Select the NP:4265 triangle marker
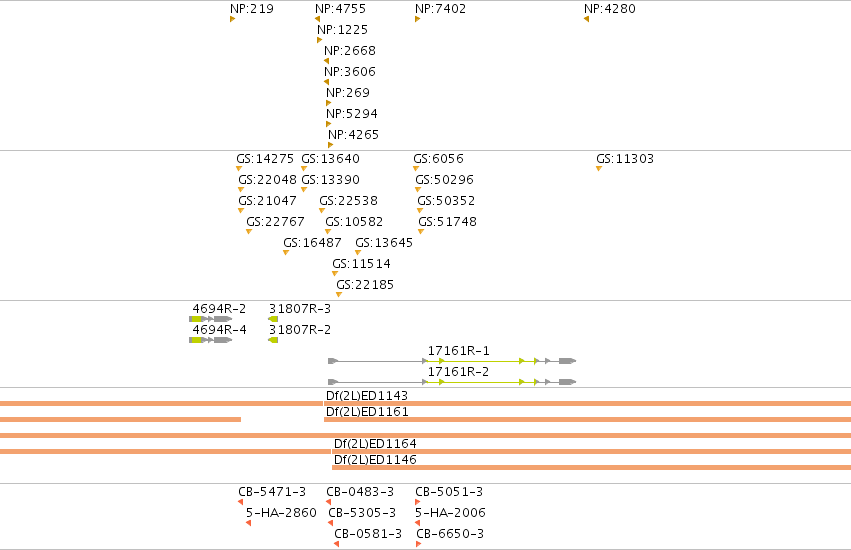The width and height of the screenshot is (851, 550). [x=331, y=145]
